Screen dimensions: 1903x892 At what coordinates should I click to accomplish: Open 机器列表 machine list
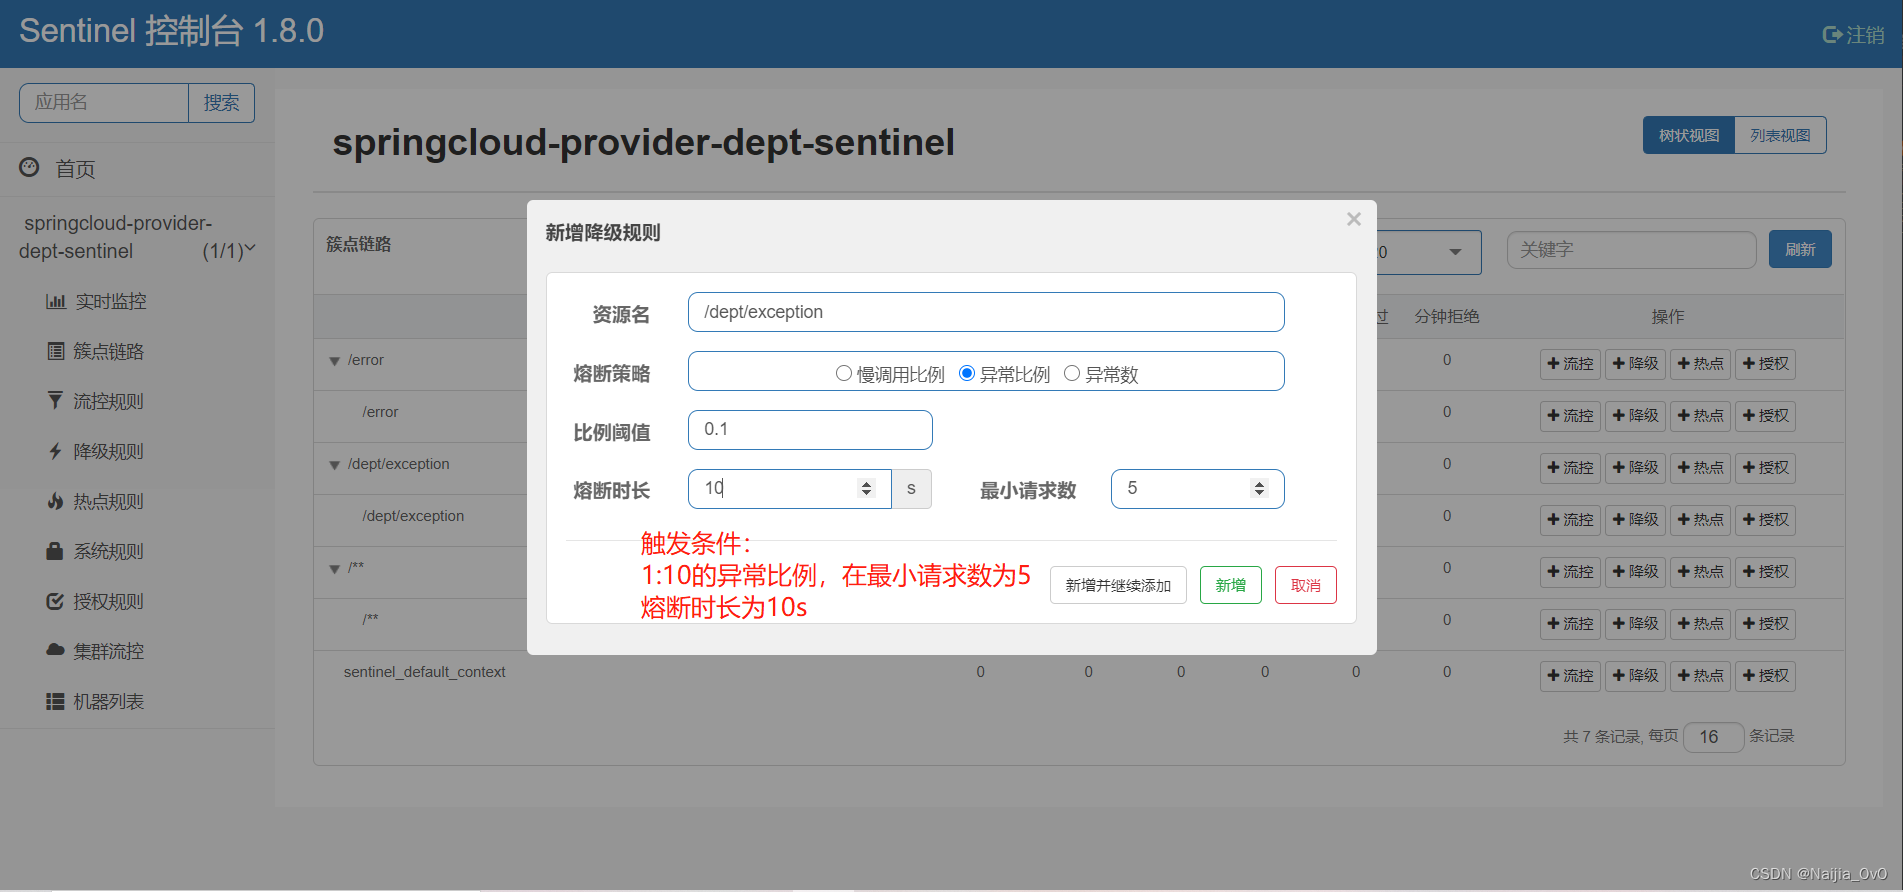pos(96,701)
